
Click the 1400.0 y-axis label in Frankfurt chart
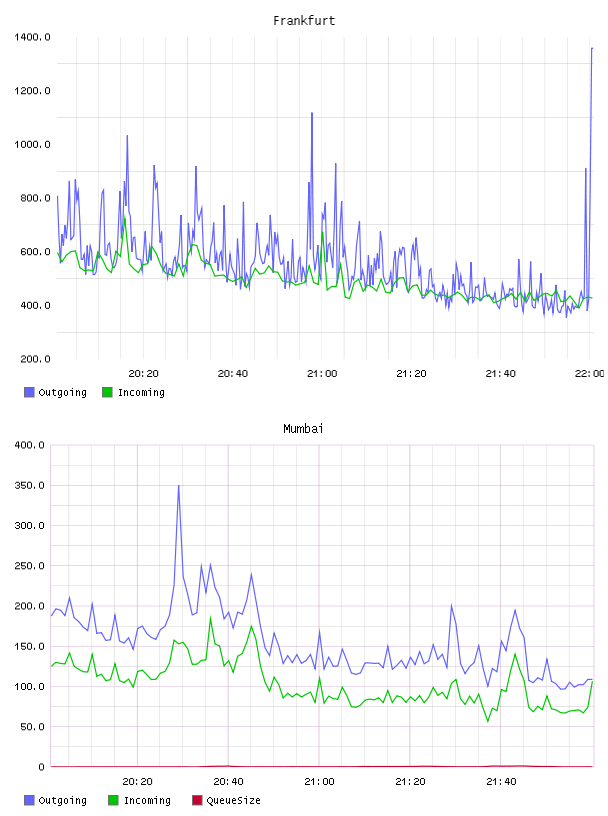[x=32, y=37]
